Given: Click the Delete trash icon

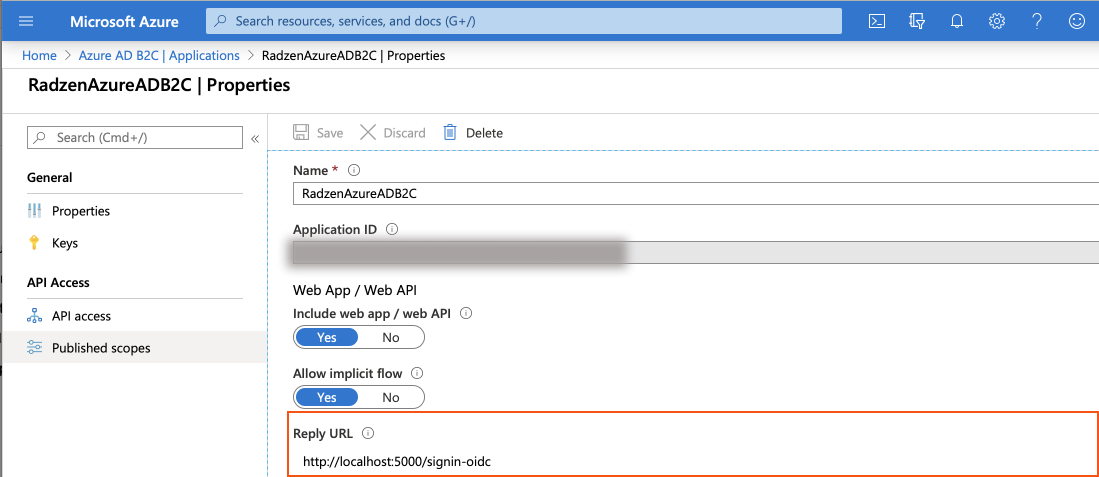Looking at the screenshot, I should click(450, 132).
